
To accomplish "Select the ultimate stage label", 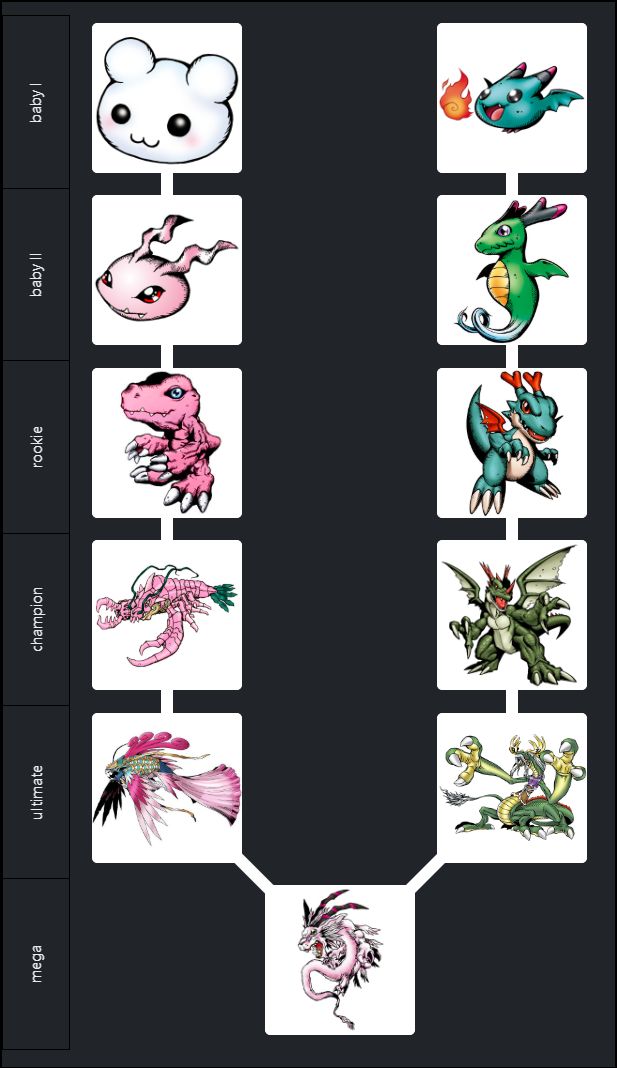I will click(36, 792).
